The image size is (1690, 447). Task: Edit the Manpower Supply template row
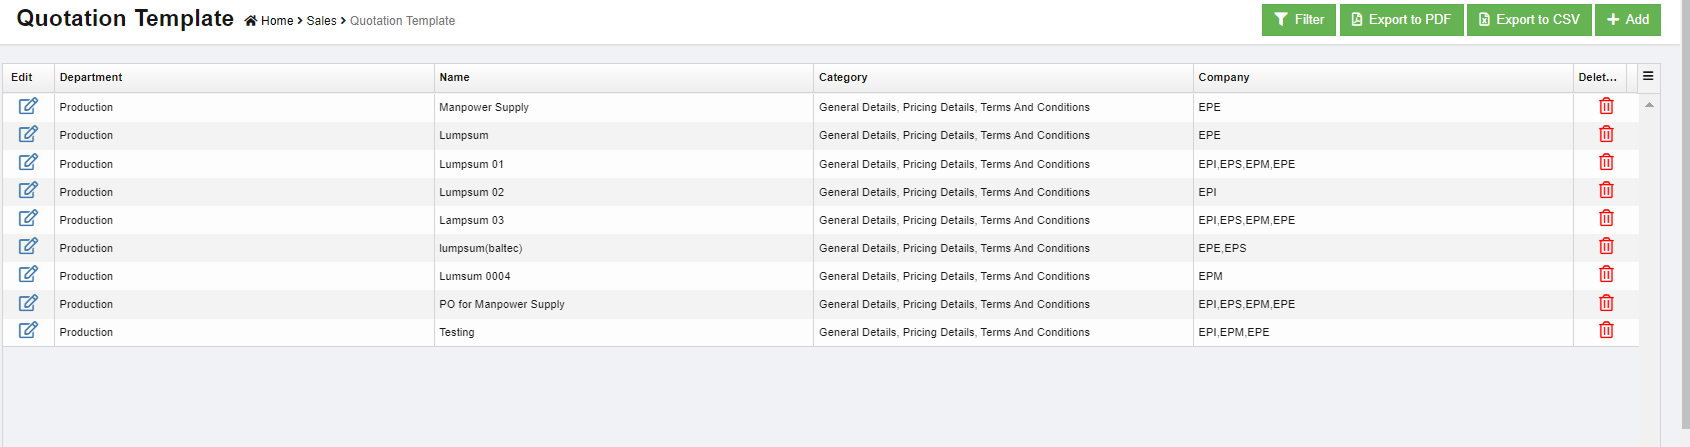click(28, 106)
